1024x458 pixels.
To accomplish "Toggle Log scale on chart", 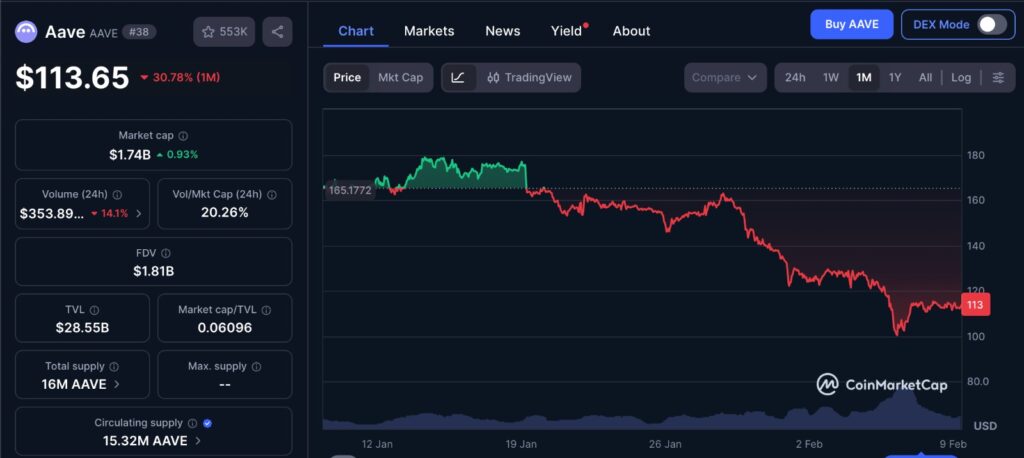I will [x=961, y=78].
